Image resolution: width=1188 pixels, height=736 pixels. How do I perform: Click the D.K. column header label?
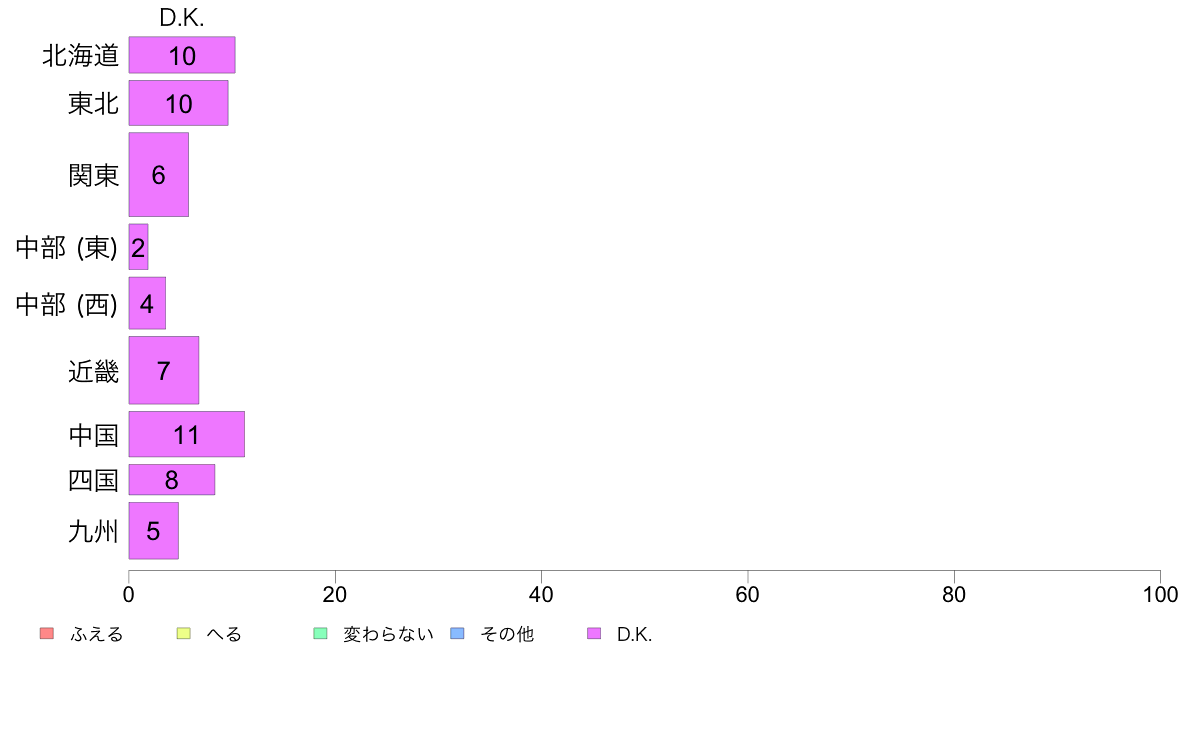coord(182,18)
